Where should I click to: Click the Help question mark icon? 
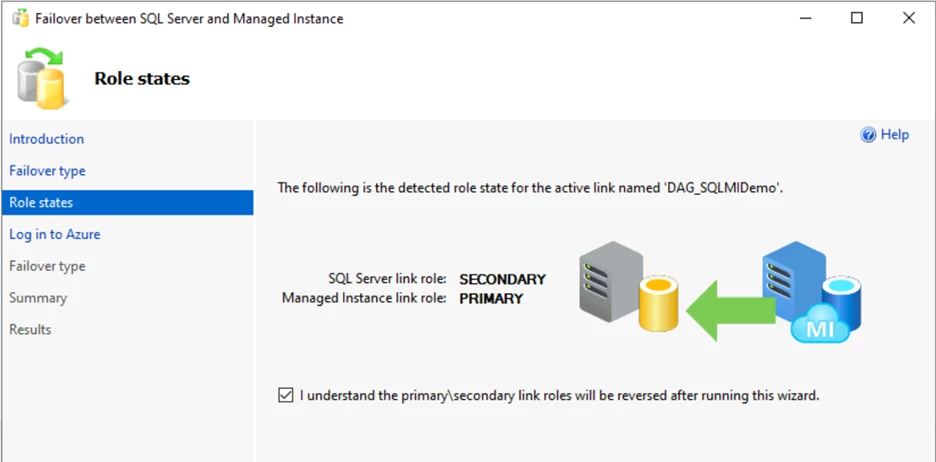pyautogui.click(x=868, y=135)
